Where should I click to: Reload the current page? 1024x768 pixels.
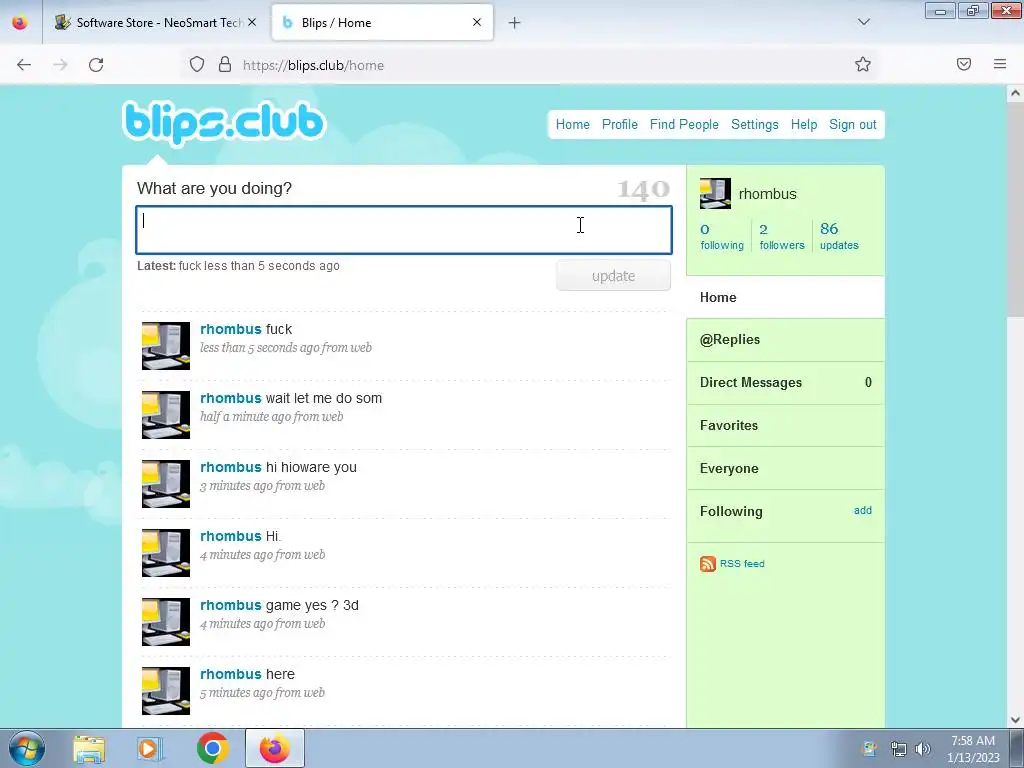click(x=96, y=65)
